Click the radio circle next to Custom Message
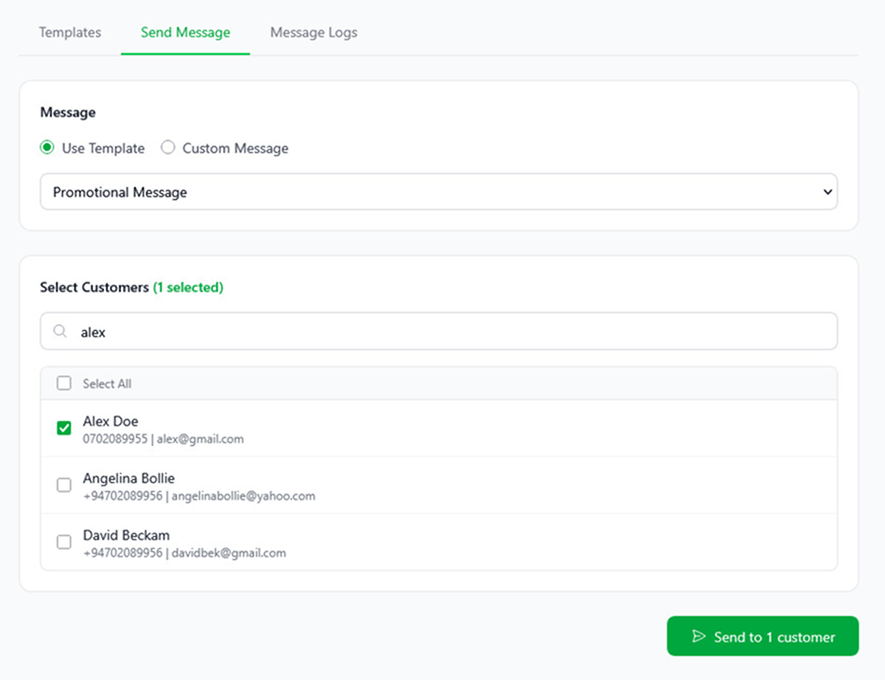Image resolution: width=885 pixels, height=680 pixels. pyautogui.click(x=167, y=147)
